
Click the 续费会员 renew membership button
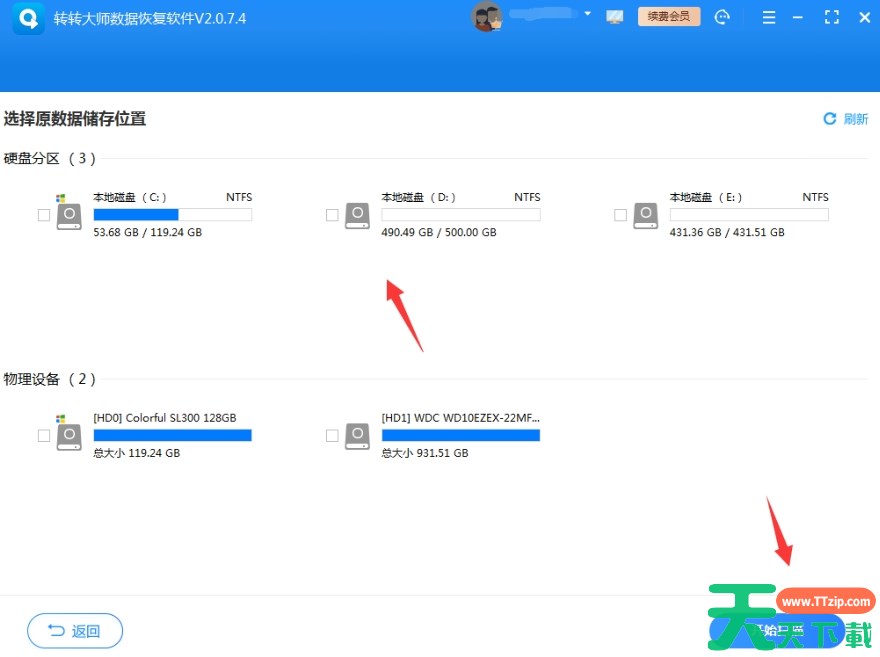click(669, 17)
